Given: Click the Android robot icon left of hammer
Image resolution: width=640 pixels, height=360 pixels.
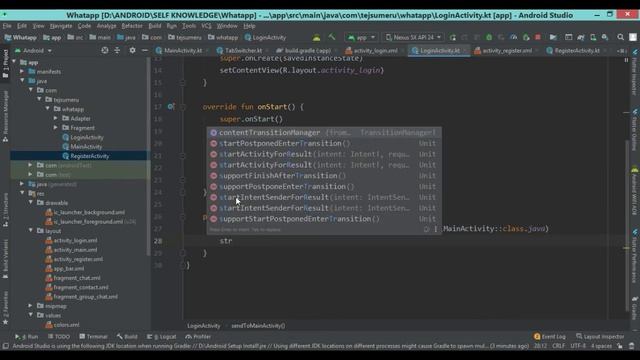Looking at the screenshot, I should pos(316,37).
